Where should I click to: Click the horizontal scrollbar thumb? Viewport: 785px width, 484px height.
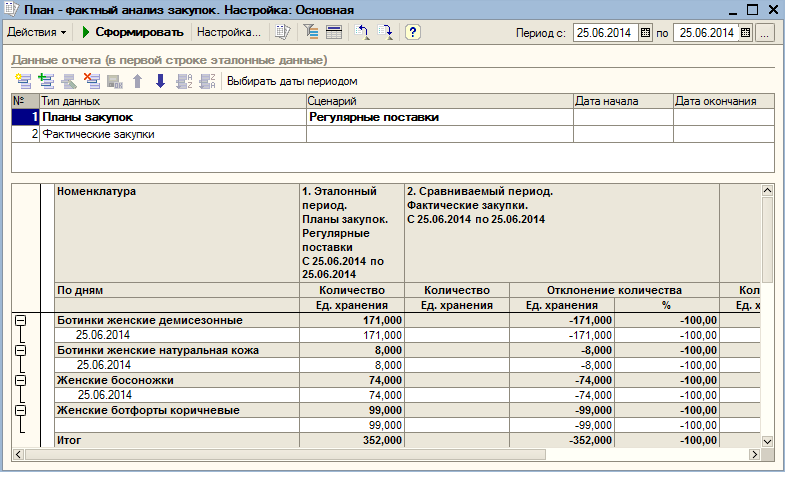click(x=285, y=454)
